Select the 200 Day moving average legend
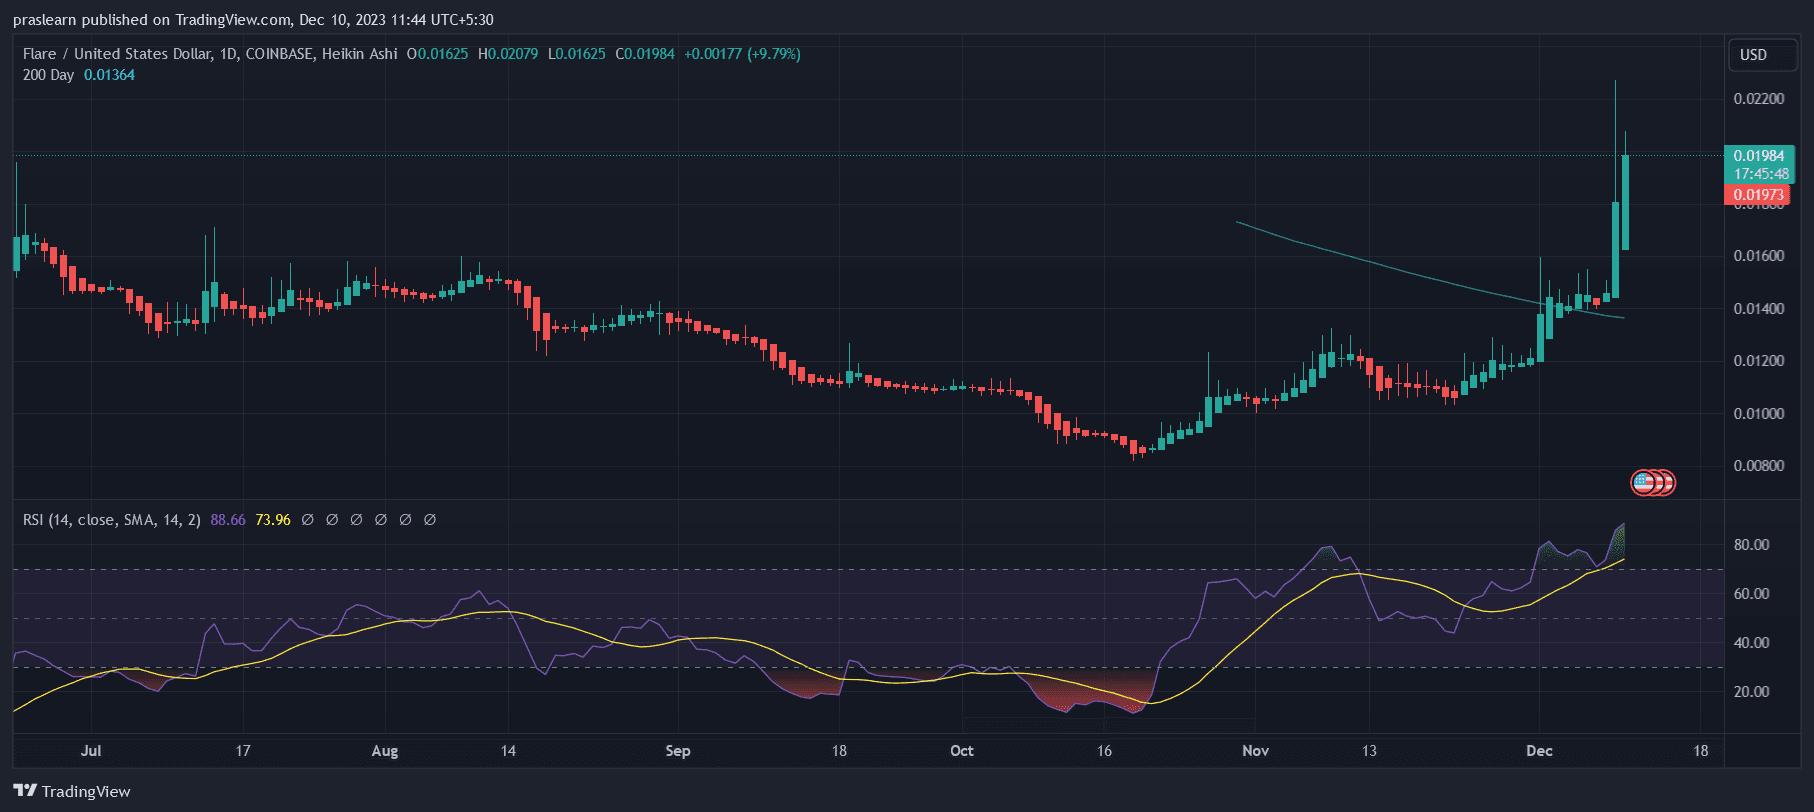 click(x=48, y=75)
